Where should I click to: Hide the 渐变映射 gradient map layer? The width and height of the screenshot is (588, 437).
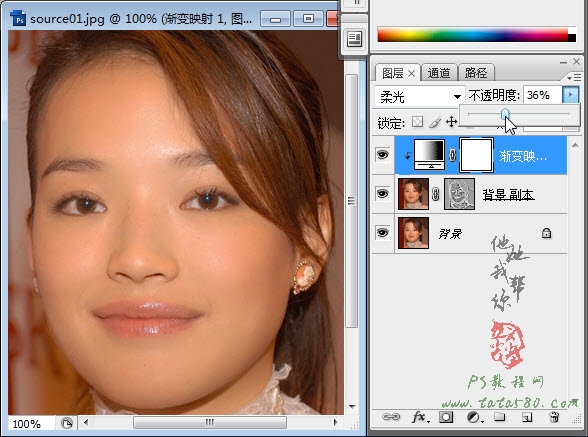(382, 154)
